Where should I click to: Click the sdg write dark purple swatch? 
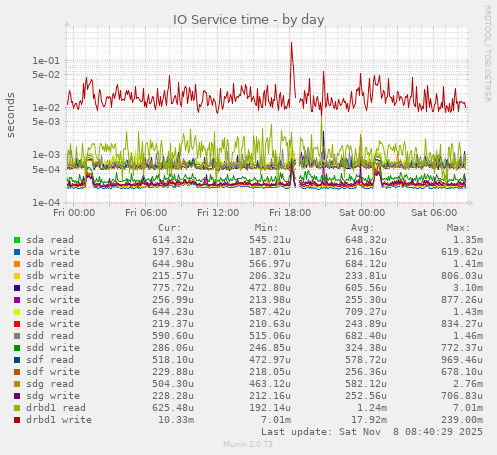pyautogui.click(x=17, y=396)
